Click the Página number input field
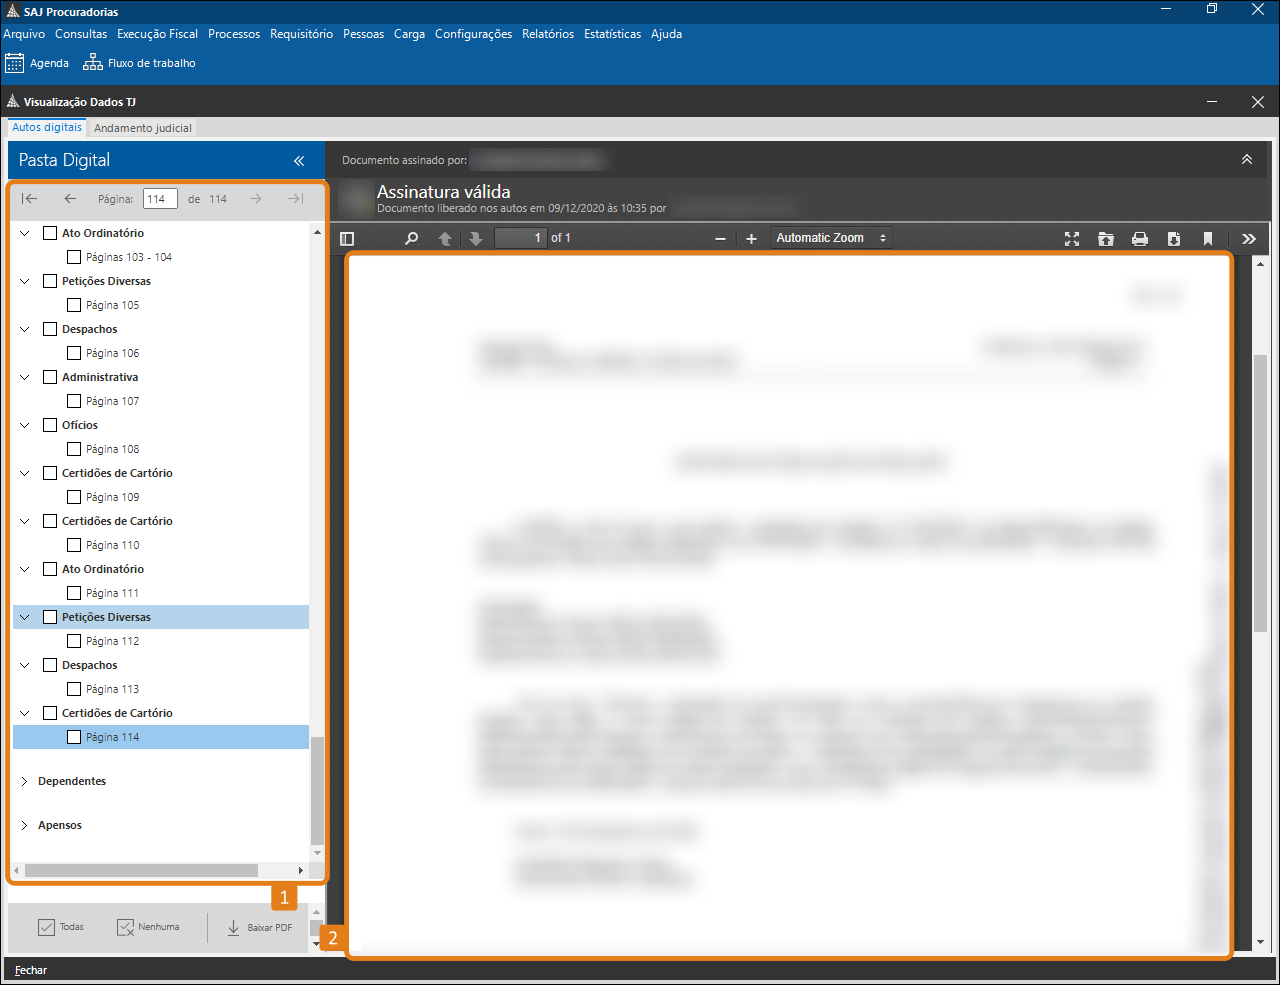The image size is (1280, 985). 160,199
